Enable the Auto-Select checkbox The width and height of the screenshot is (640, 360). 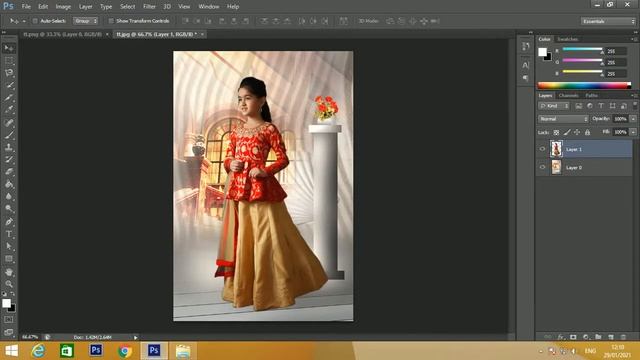[x=35, y=21]
